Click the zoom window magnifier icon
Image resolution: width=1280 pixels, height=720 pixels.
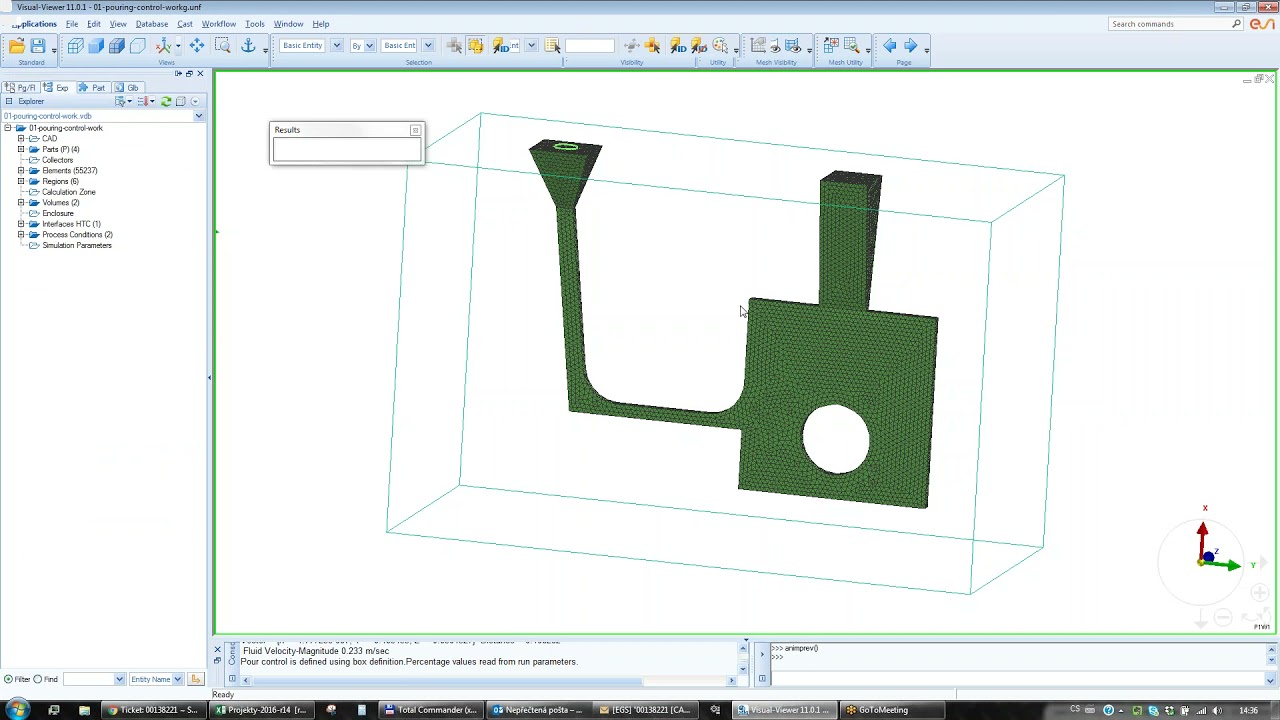(x=222, y=46)
